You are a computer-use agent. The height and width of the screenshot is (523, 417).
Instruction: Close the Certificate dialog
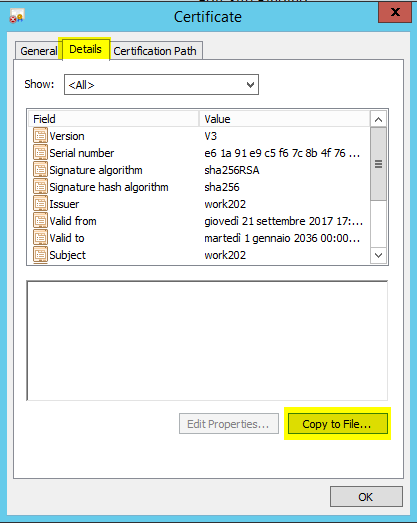click(x=395, y=12)
